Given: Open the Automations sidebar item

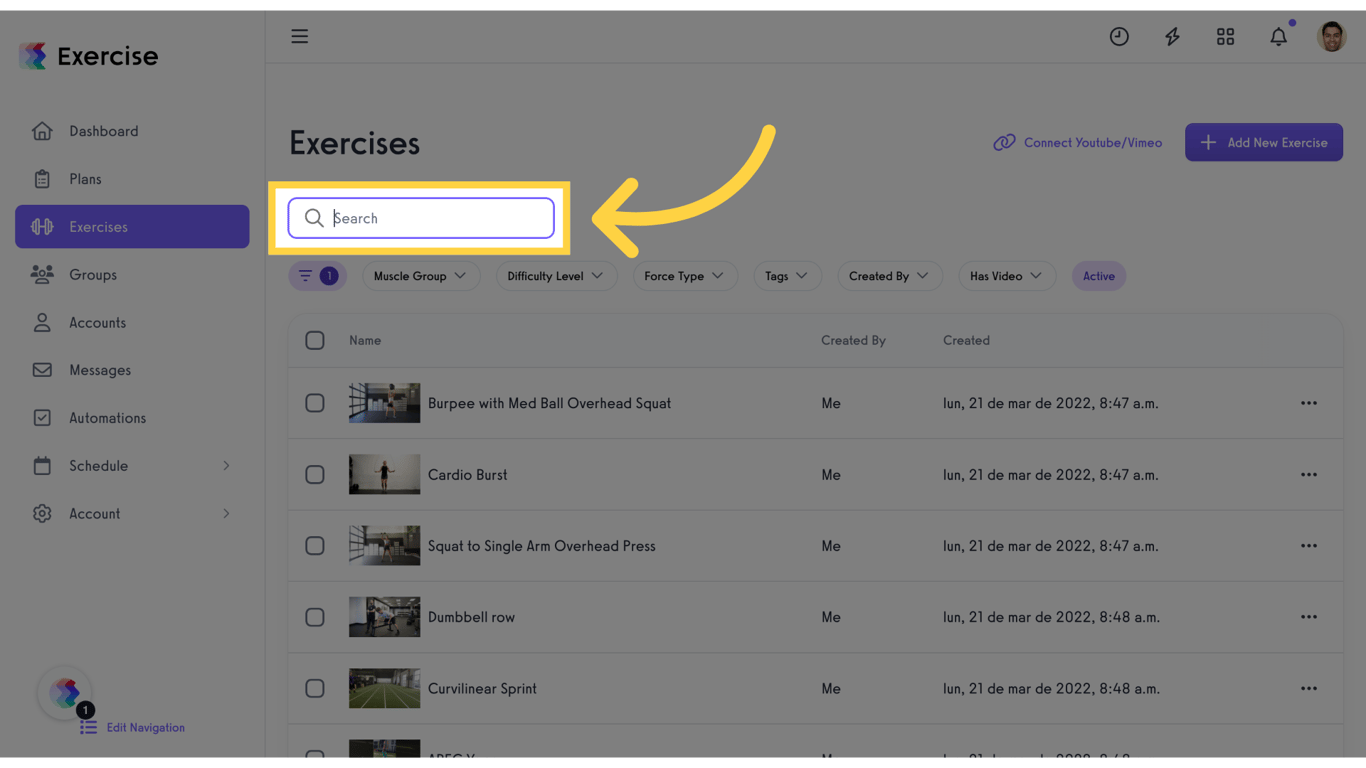Looking at the screenshot, I should click(107, 418).
